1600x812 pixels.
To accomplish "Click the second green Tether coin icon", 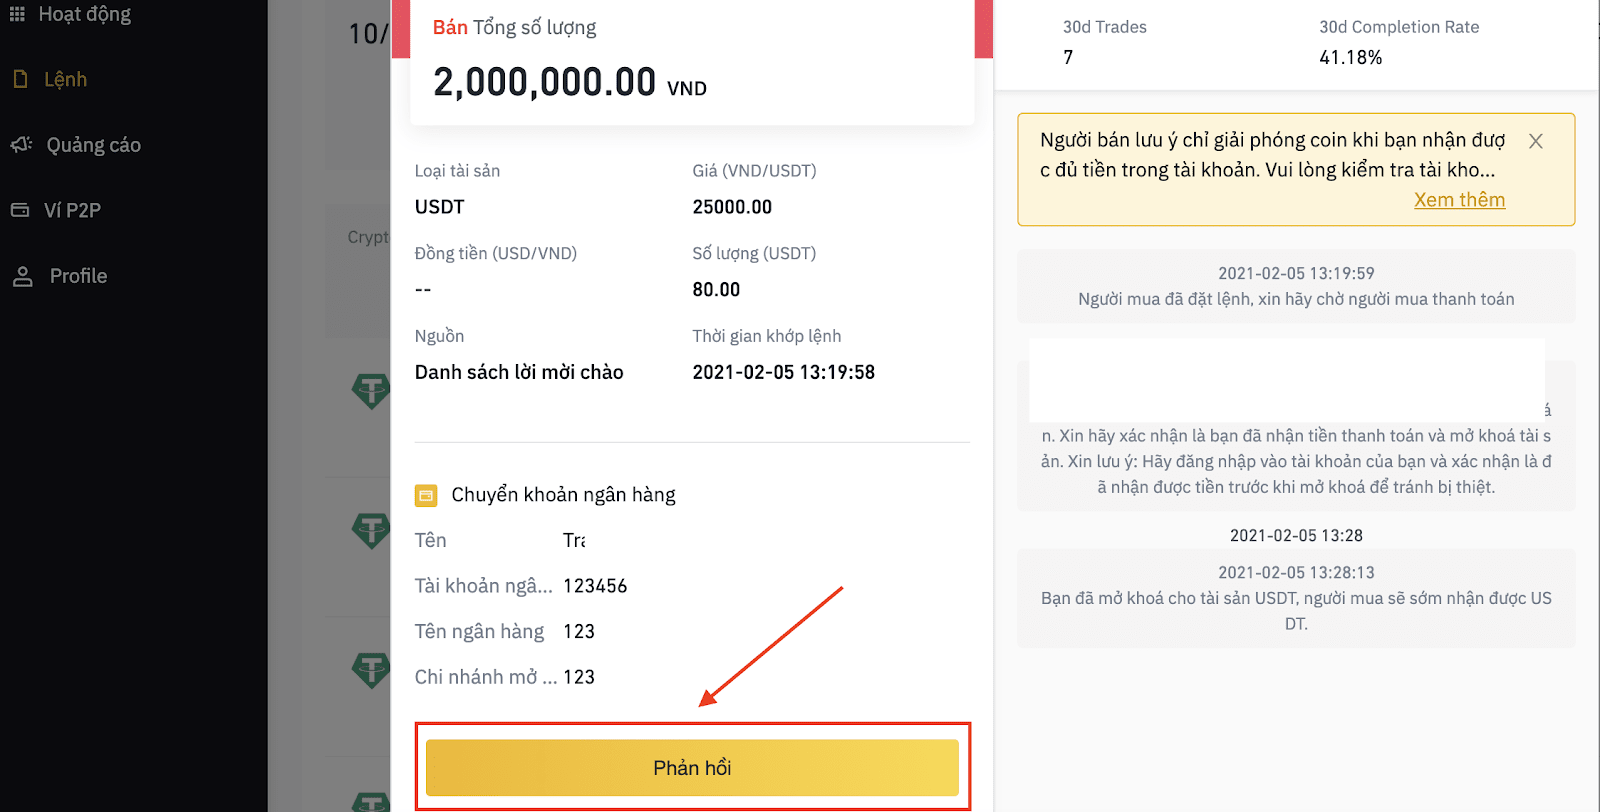I will point(371,530).
